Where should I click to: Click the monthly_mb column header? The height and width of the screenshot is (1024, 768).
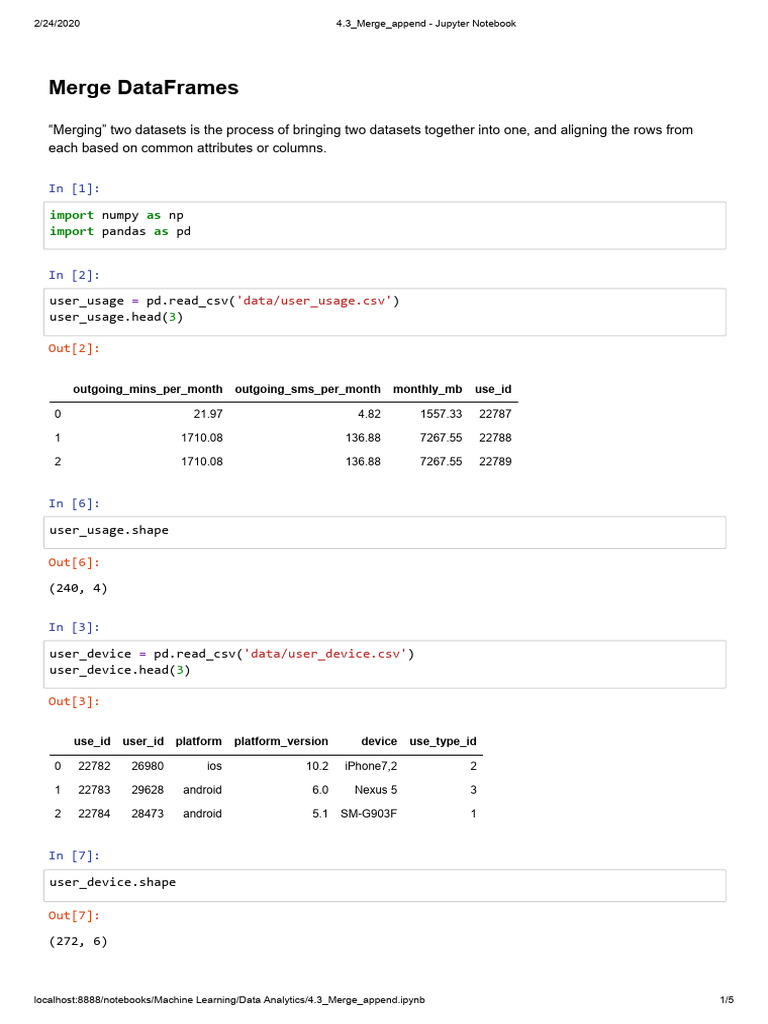(427, 389)
